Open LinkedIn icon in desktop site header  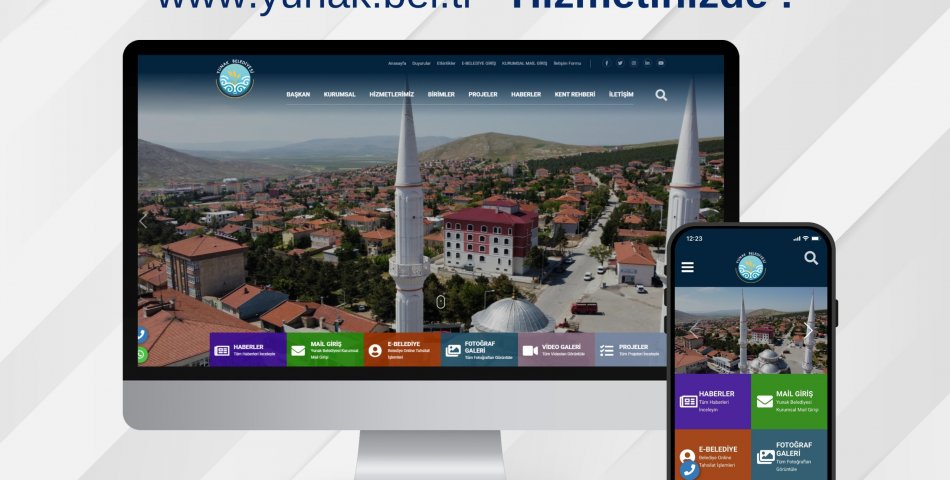(x=647, y=63)
